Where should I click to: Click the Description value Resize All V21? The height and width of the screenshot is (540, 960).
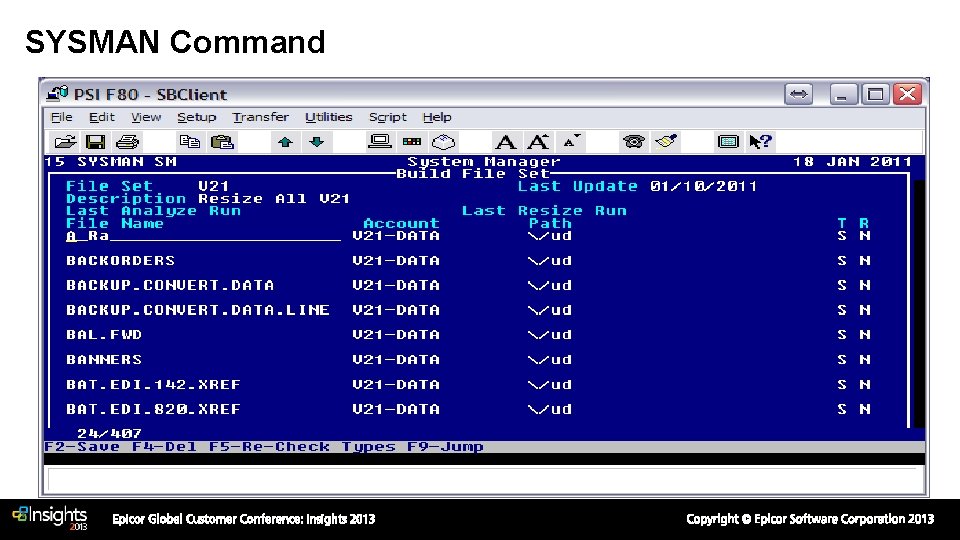(274, 199)
